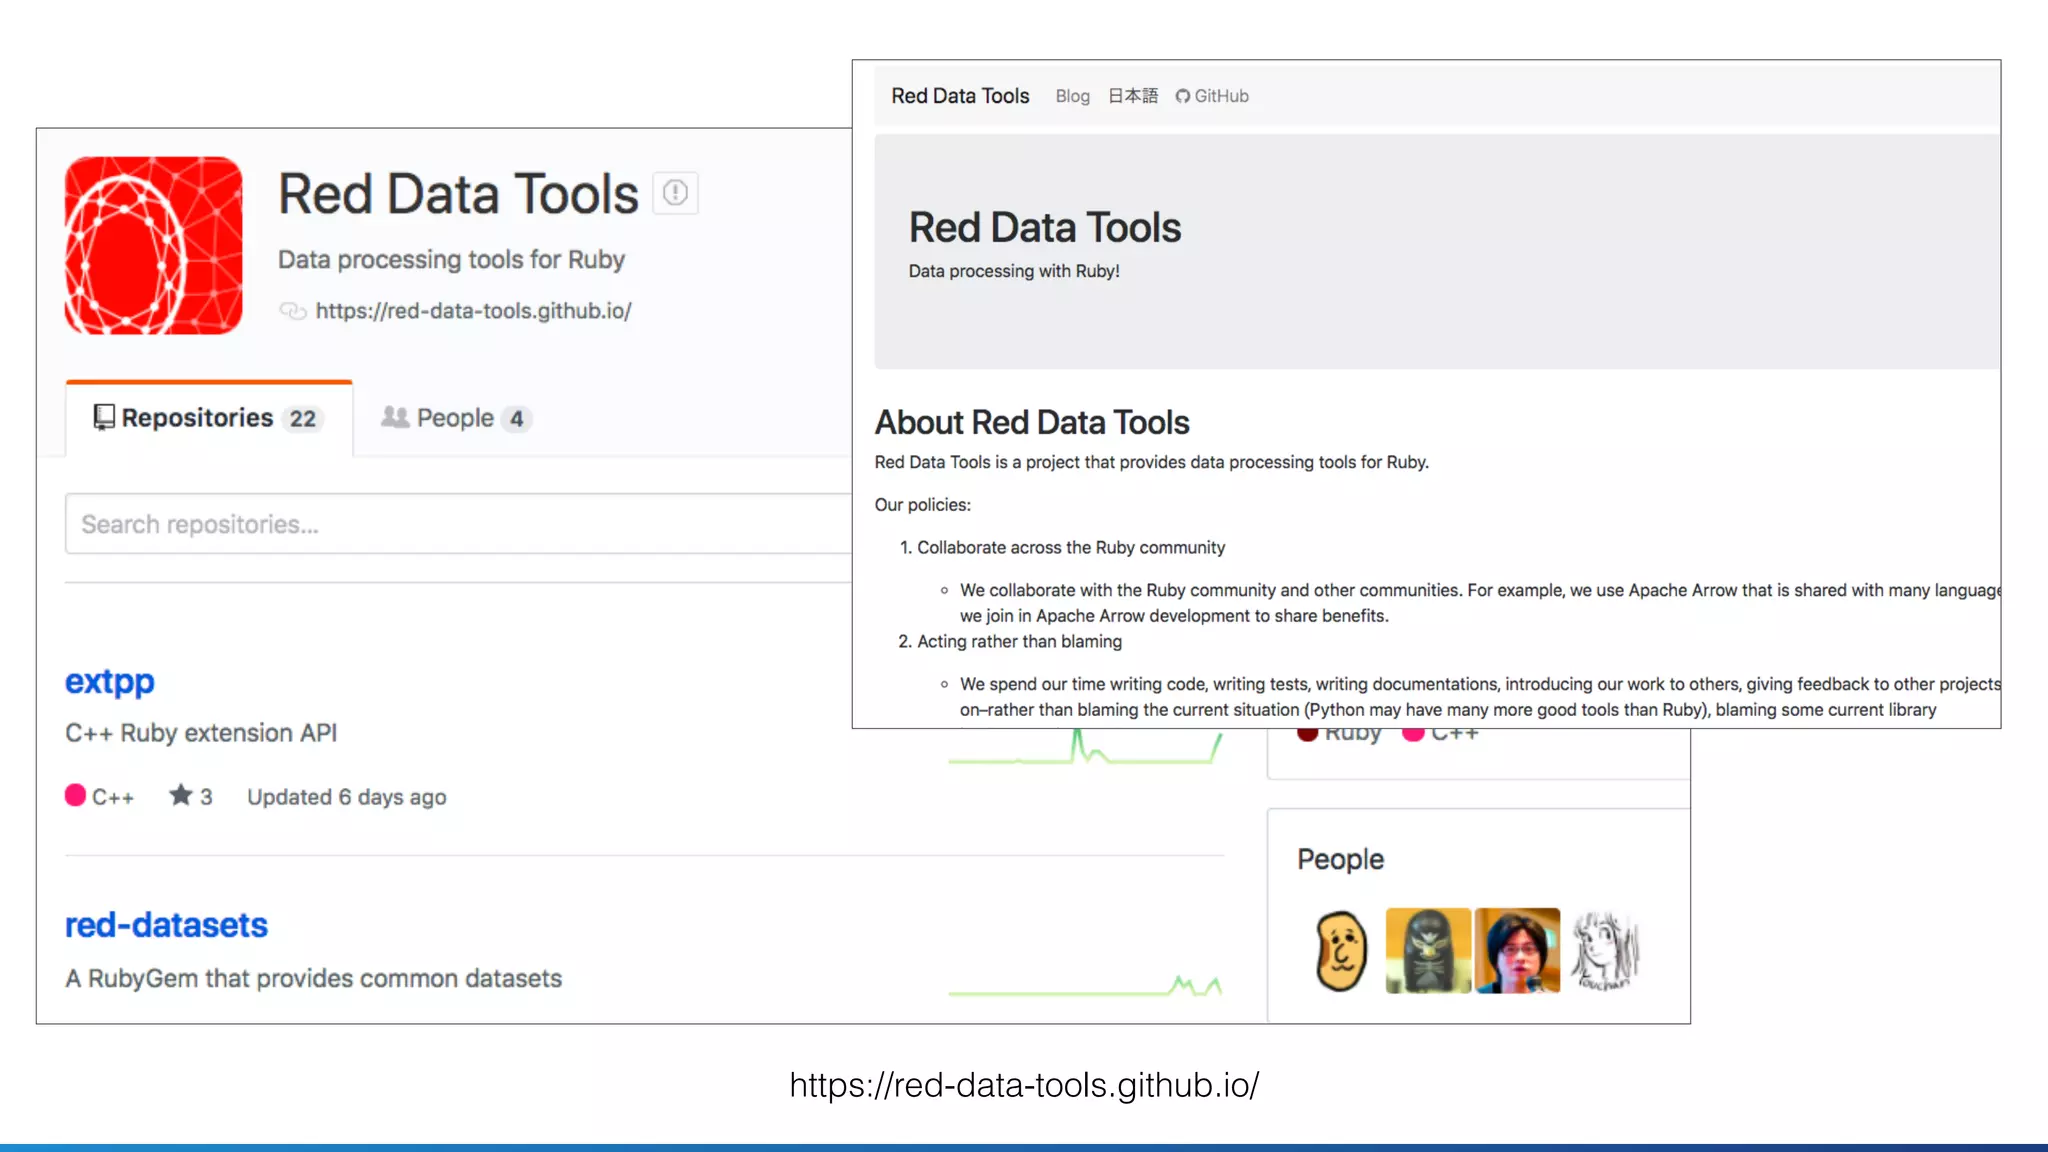Click the pink C++ language dot for extpp
Viewport: 2048px width, 1152px height.
coord(75,795)
